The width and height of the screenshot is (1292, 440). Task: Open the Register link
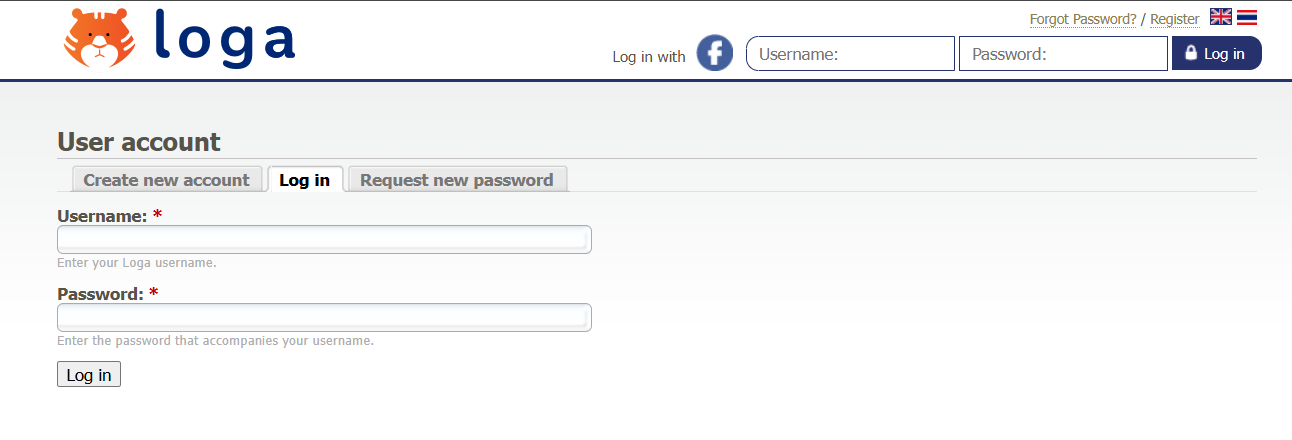[1174, 19]
